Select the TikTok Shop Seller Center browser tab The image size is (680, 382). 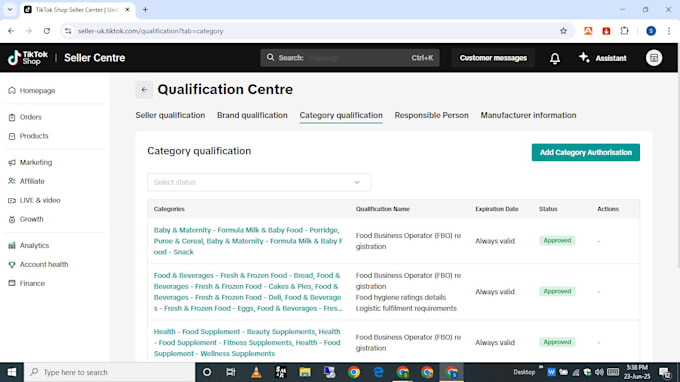(76, 10)
